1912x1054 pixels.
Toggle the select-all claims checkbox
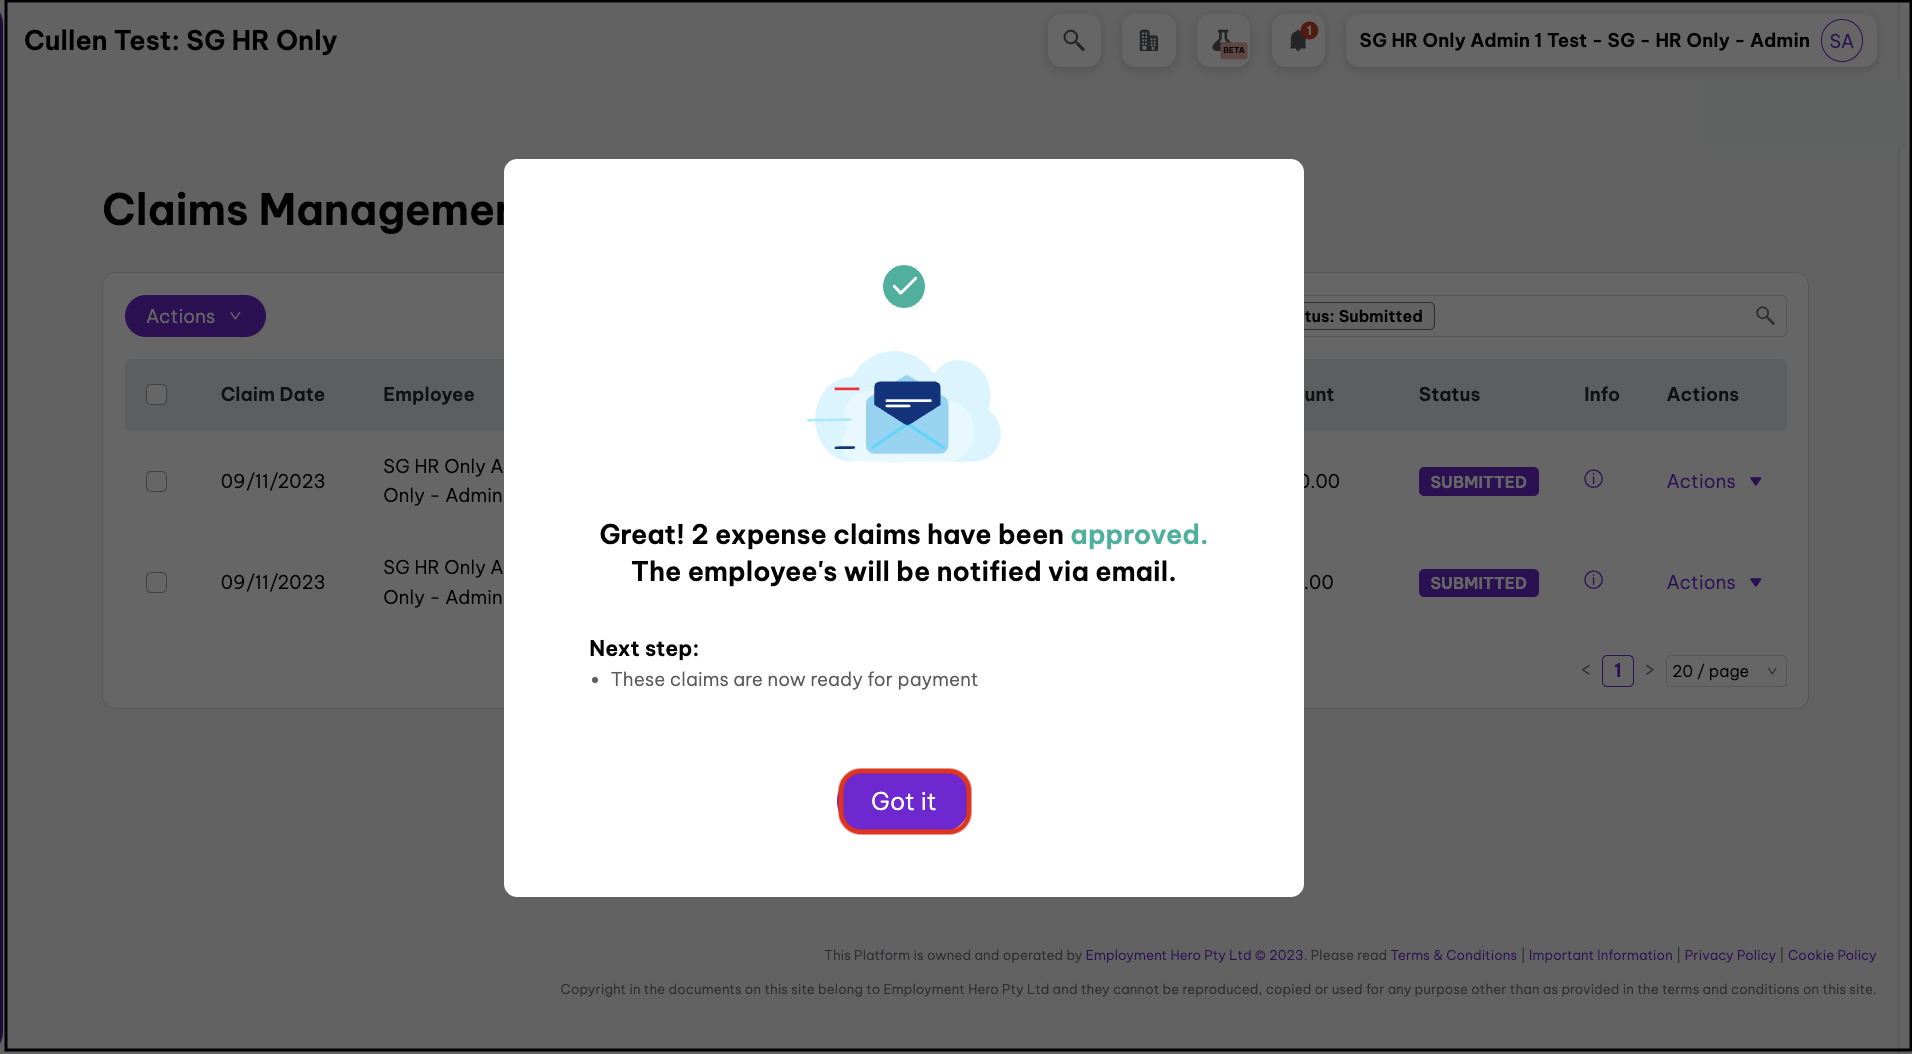[157, 394]
